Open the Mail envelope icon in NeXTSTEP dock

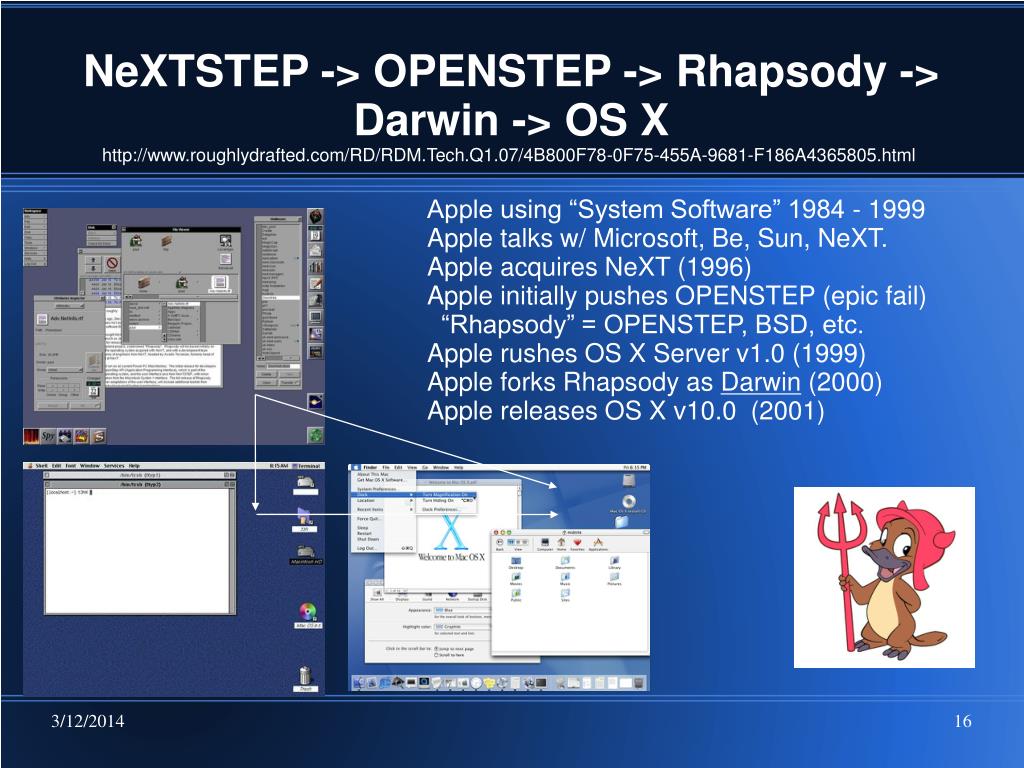coord(315,250)
